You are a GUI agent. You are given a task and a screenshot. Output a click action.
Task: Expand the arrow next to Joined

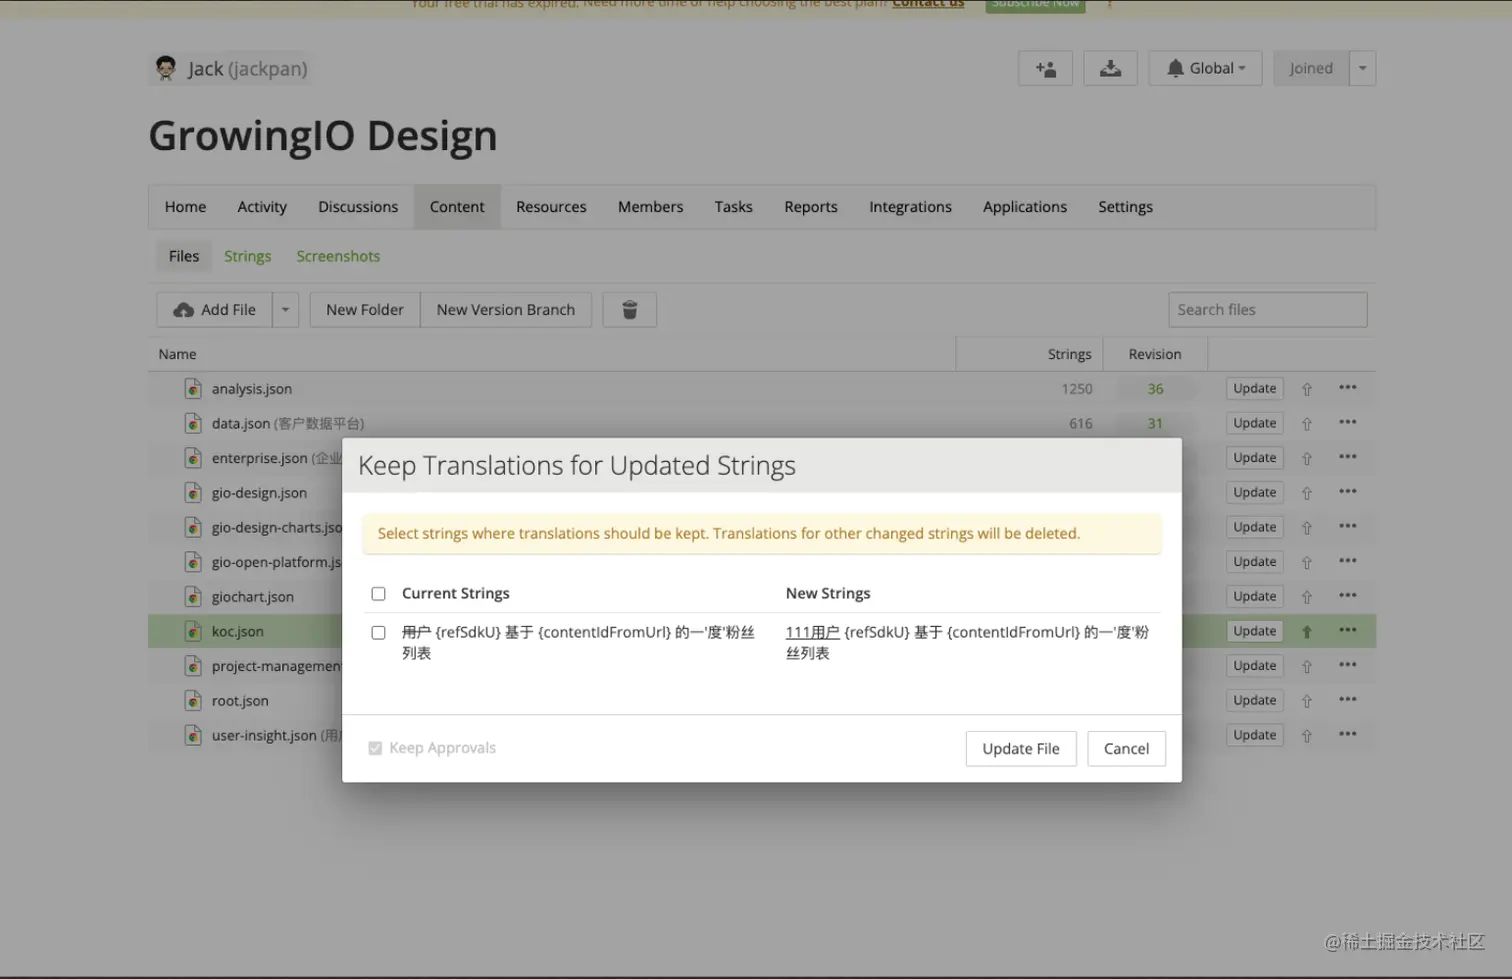[1362, 68]
